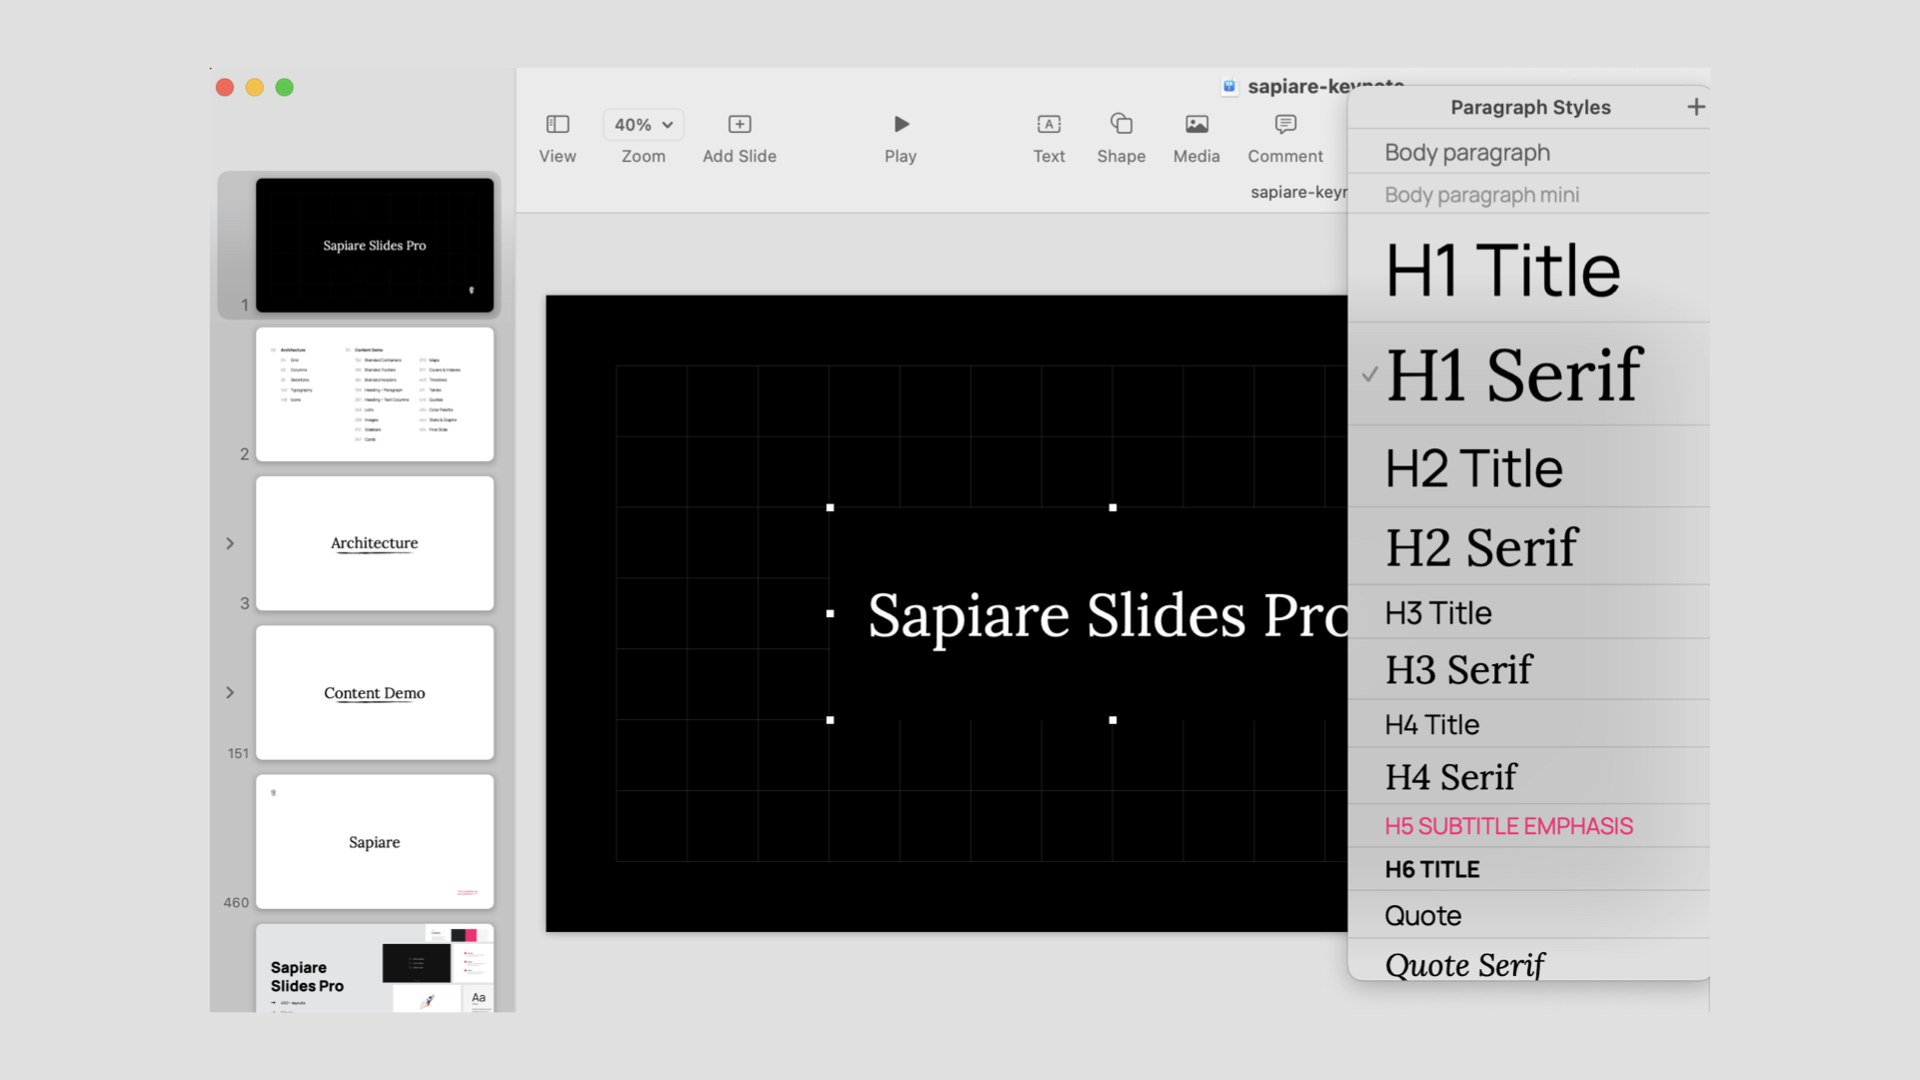Select the Content Demo slide thumbnail
The image size is (1920, 1080).
(374, 692)
